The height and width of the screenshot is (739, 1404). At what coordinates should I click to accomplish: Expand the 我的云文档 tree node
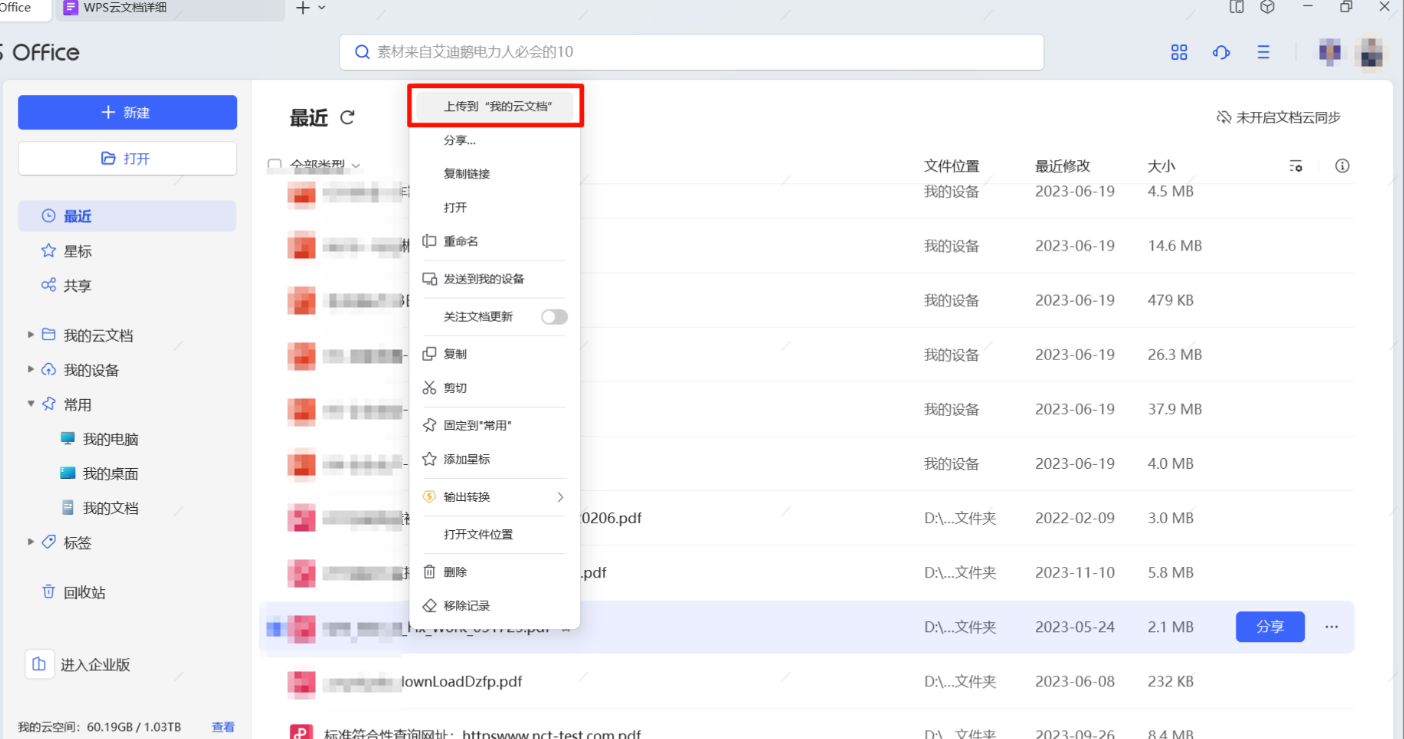pyautogui.click(x=31, y=335)
